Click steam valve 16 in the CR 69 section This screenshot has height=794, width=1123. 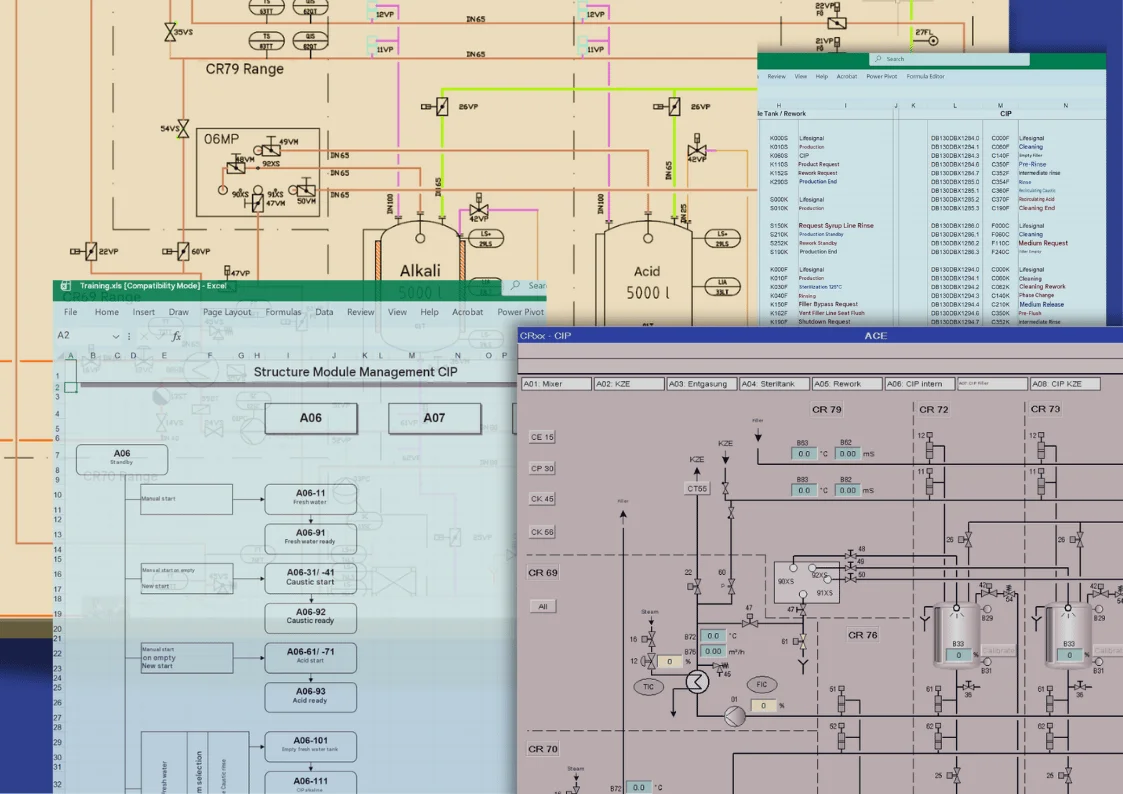[x=649, y=639]
